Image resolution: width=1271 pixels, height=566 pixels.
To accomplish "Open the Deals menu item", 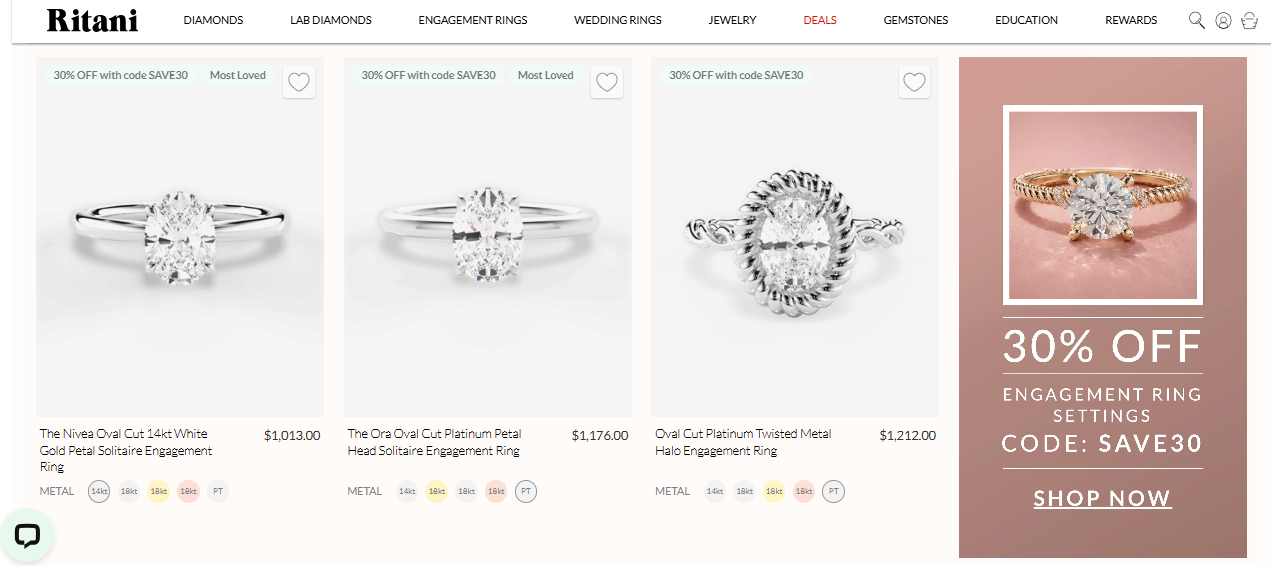I will (820, 20).
